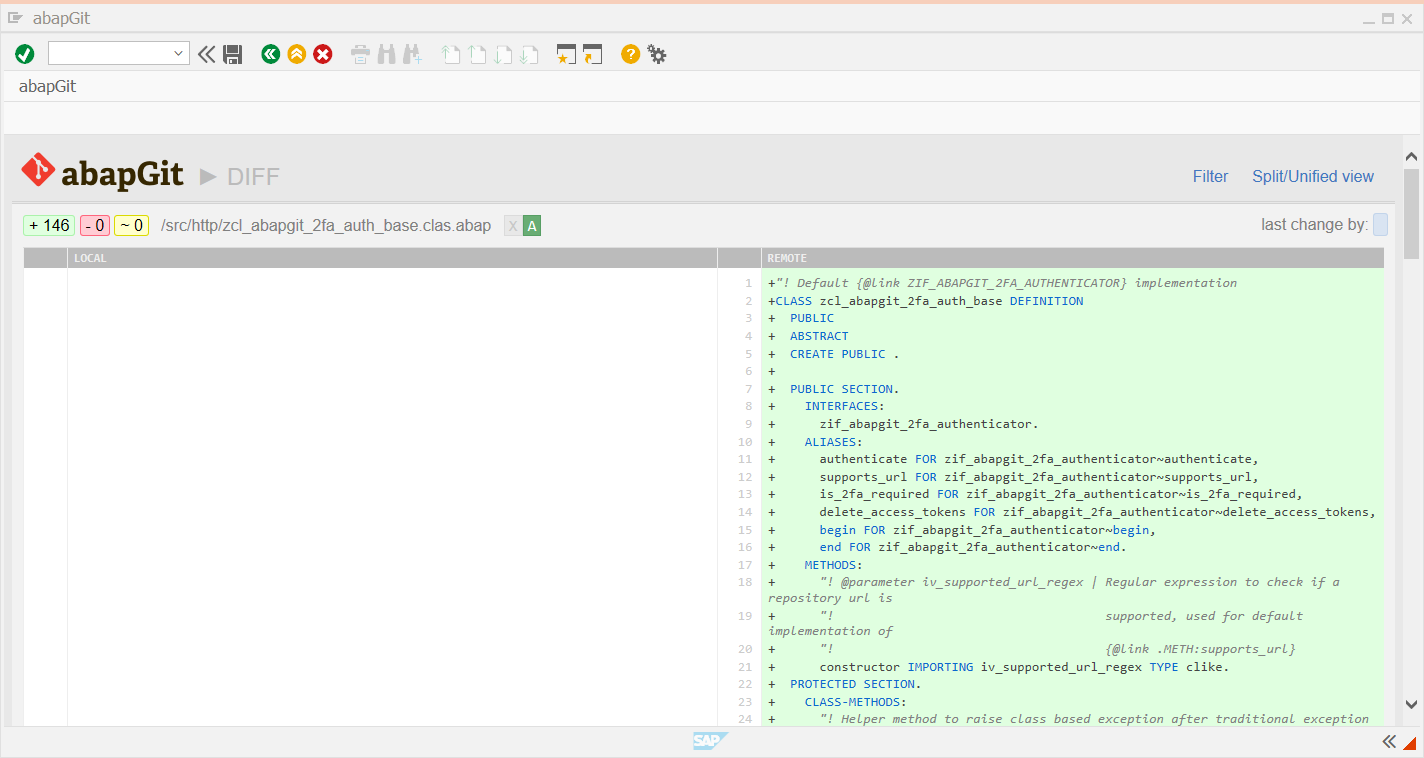Click the green '+ 146' additions badge
The height and width of the screenshot is (758, 1424).
point(49,226)
